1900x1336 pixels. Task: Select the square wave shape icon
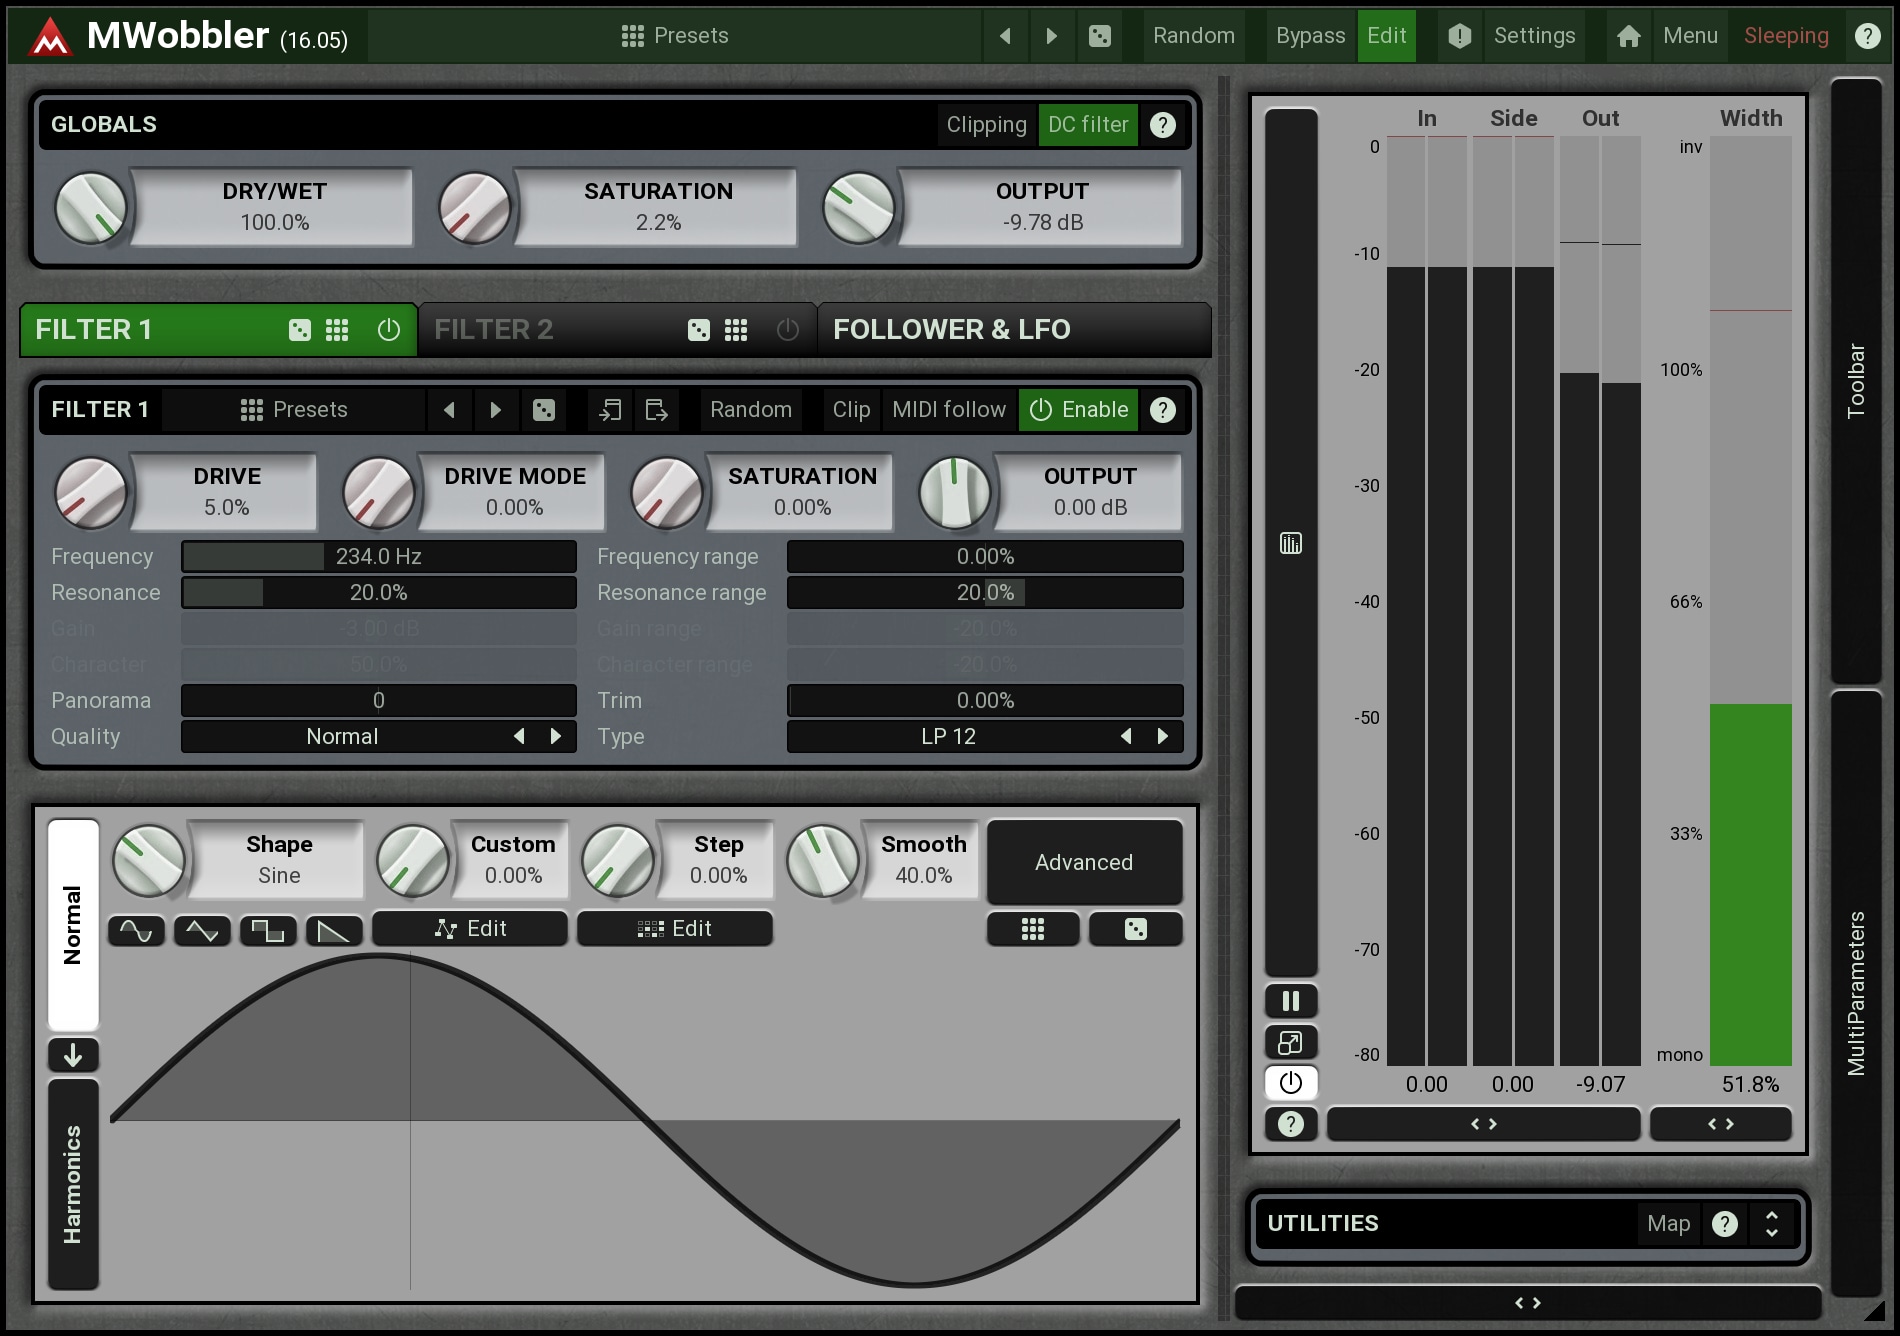(268, 931)
